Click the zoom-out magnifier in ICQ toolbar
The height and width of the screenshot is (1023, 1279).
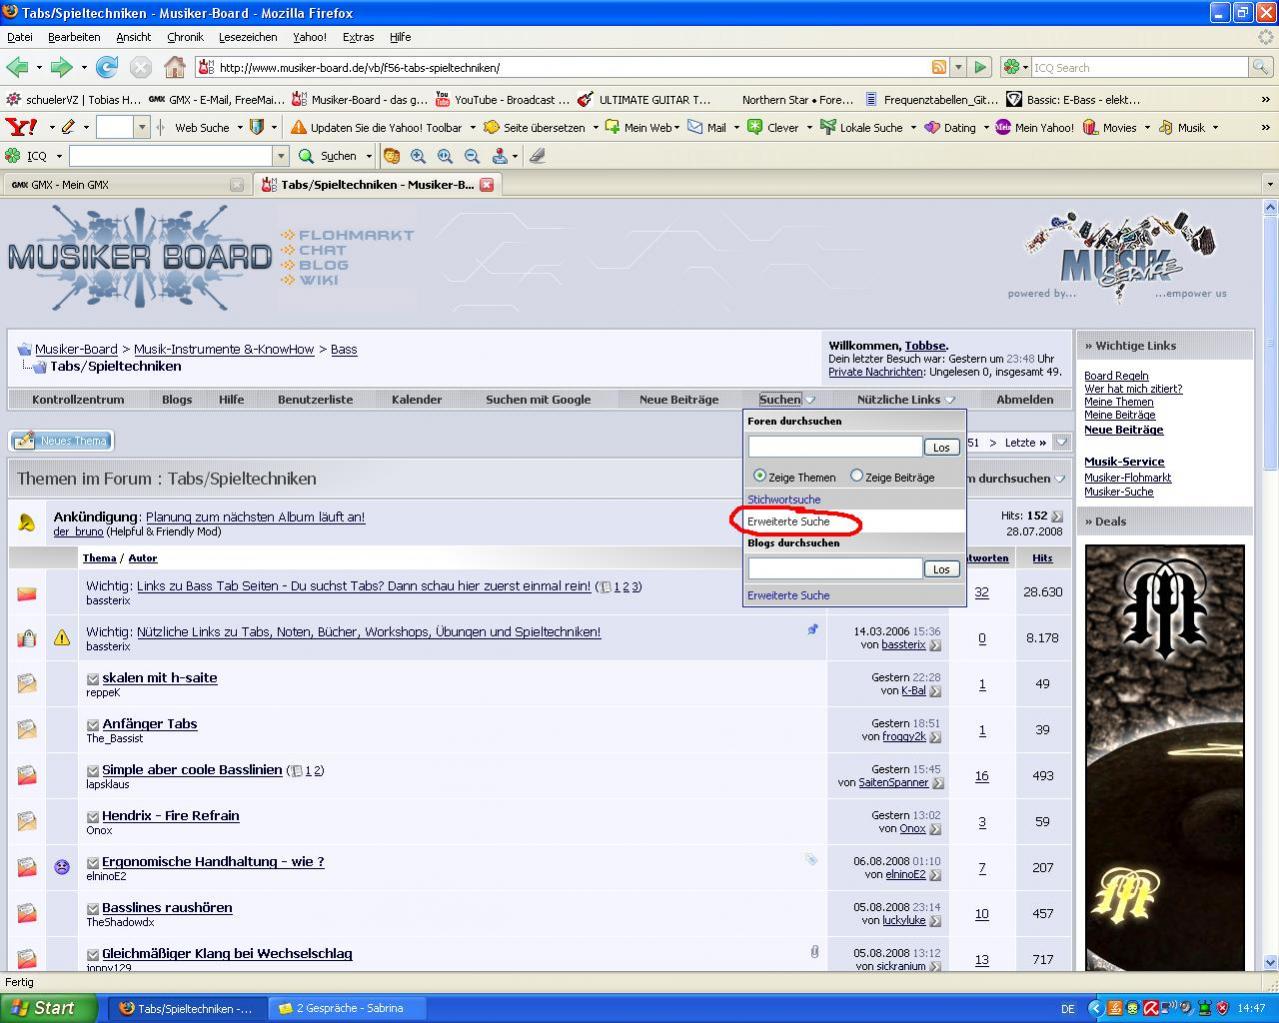(472, 156)
